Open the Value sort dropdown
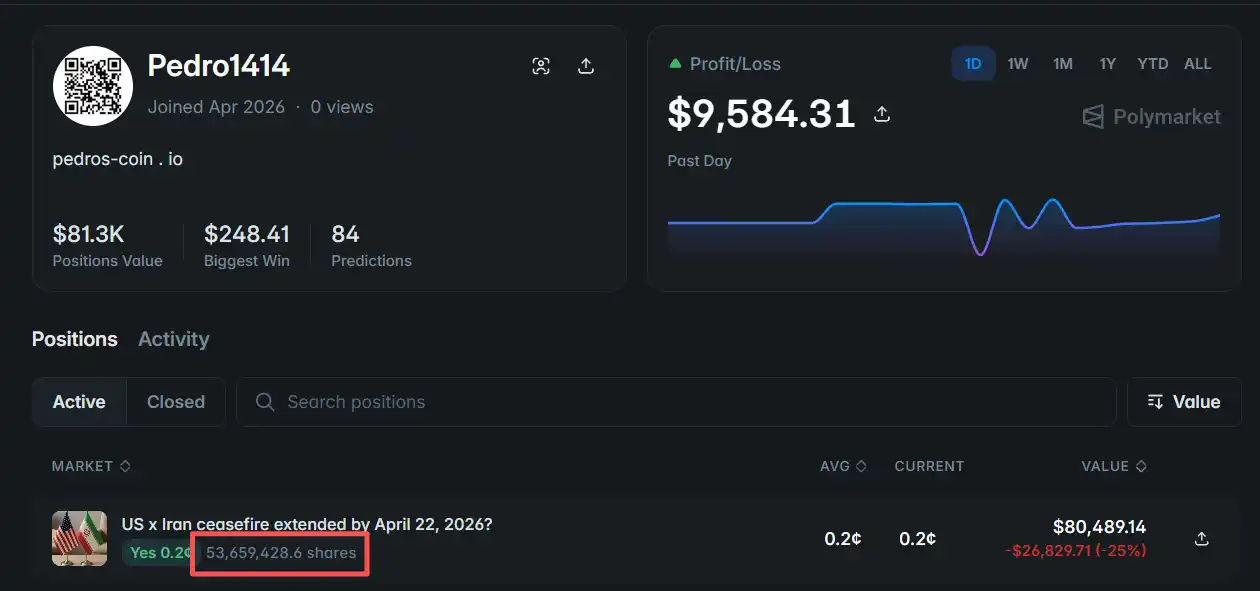The image size is (1260, 591). pos(1184,402)
